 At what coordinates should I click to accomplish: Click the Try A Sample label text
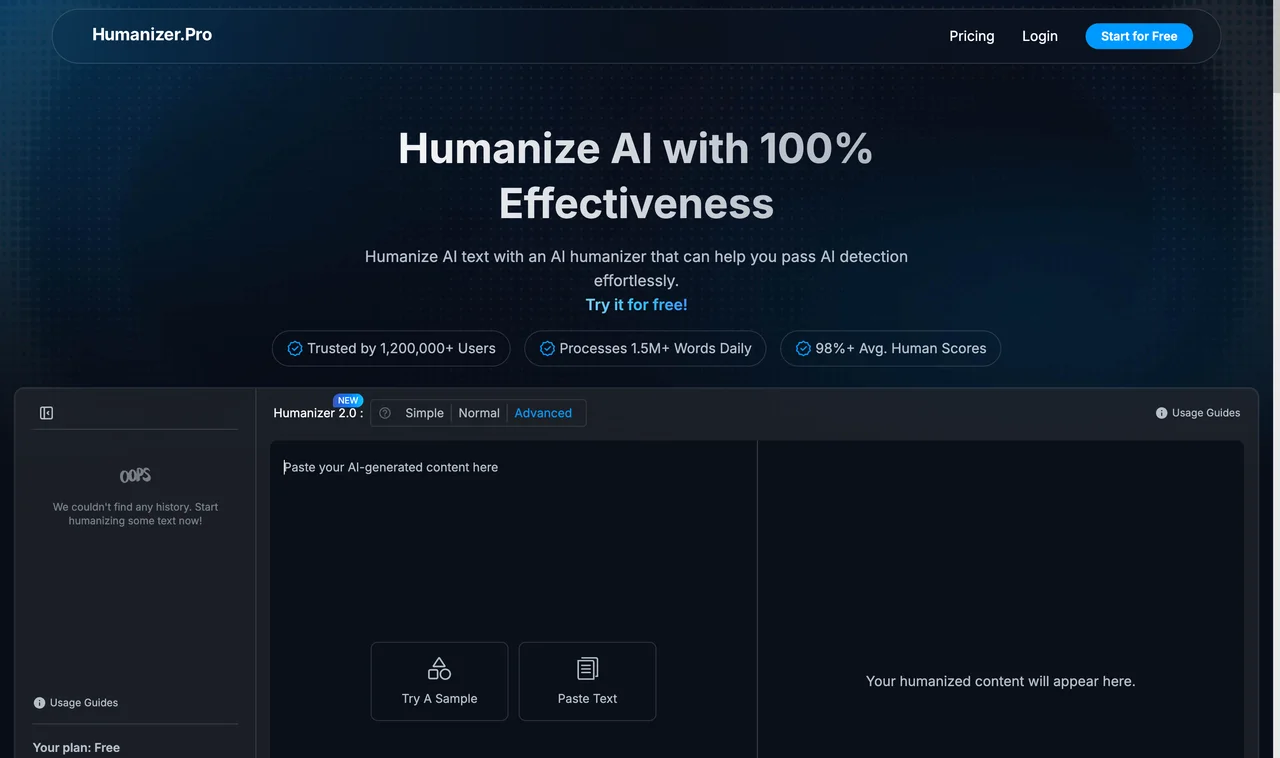coord(440,699)
